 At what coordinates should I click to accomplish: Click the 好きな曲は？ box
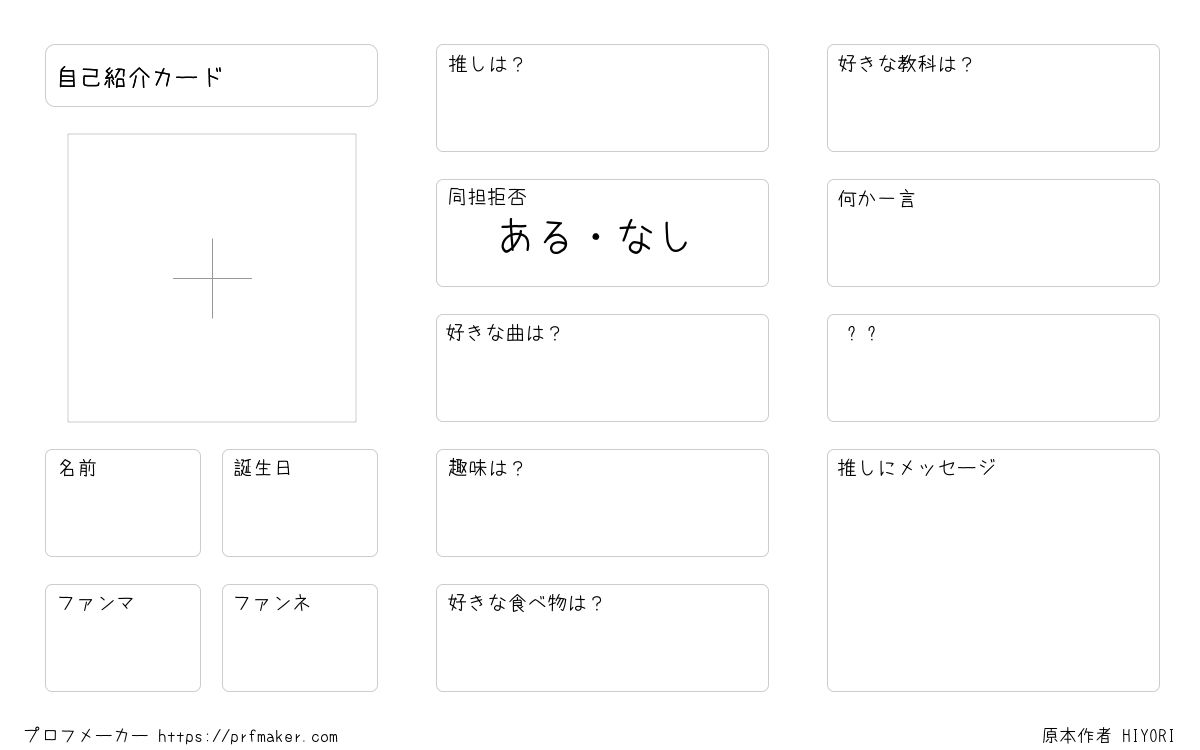602,368
